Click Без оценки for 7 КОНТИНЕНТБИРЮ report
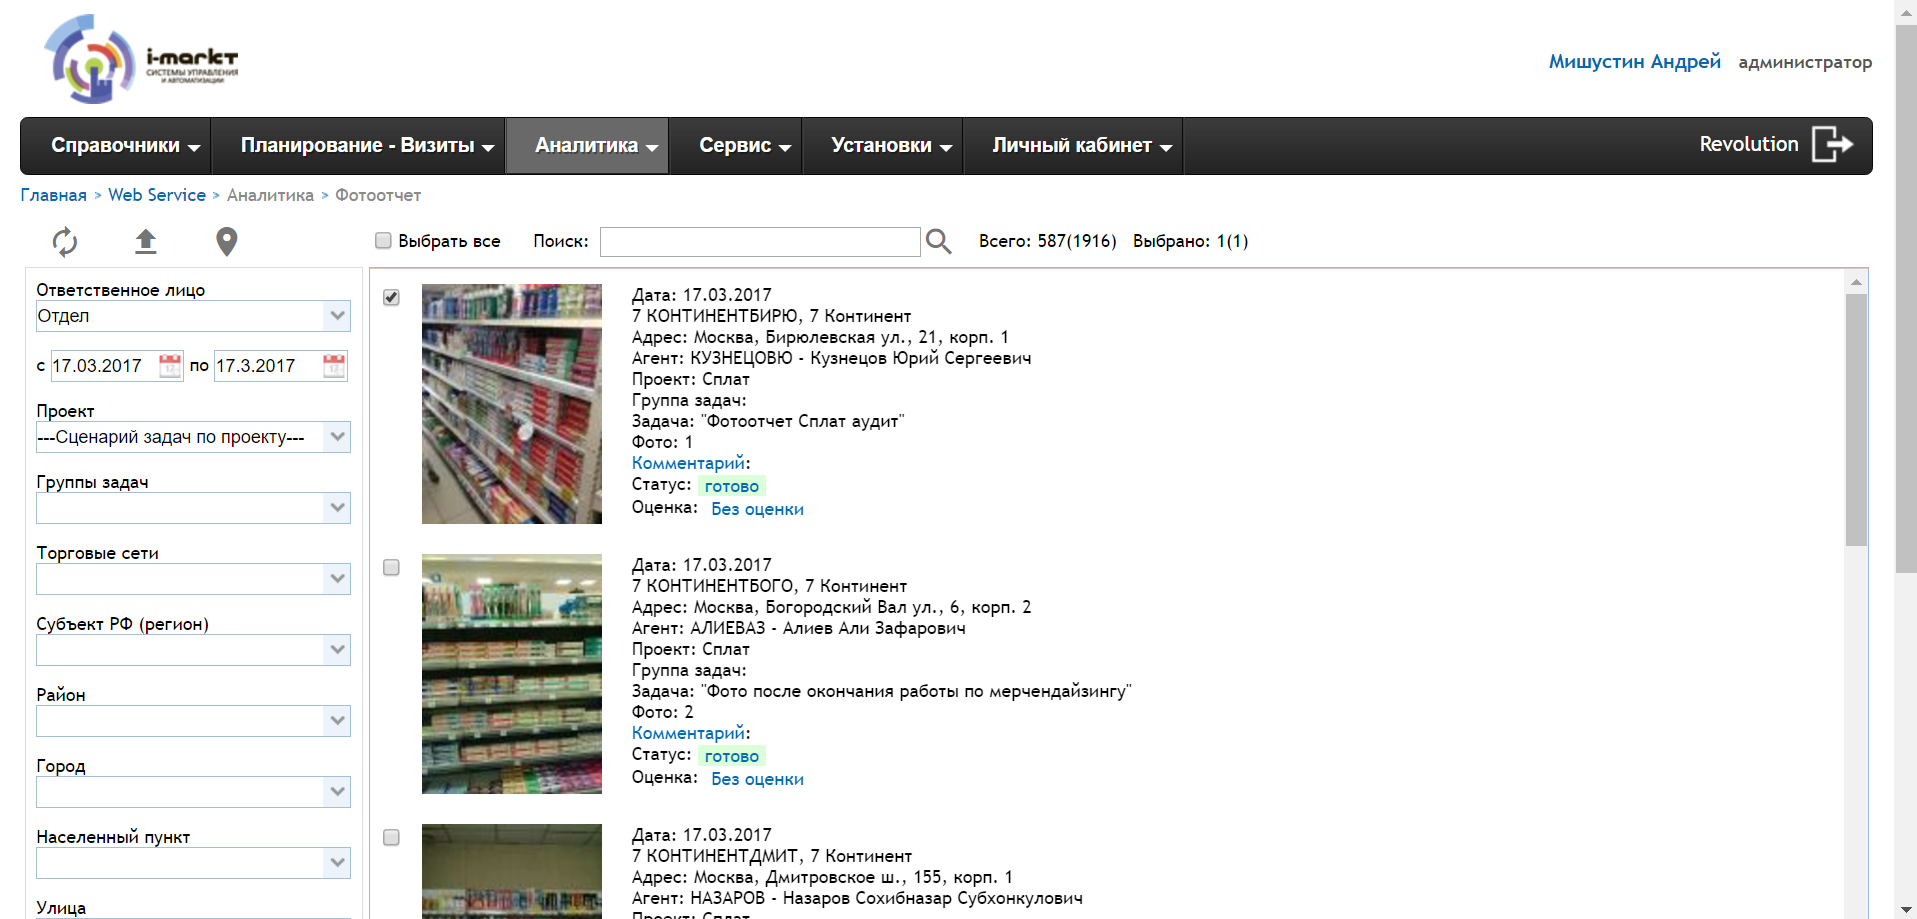 (x=757, y=509)
